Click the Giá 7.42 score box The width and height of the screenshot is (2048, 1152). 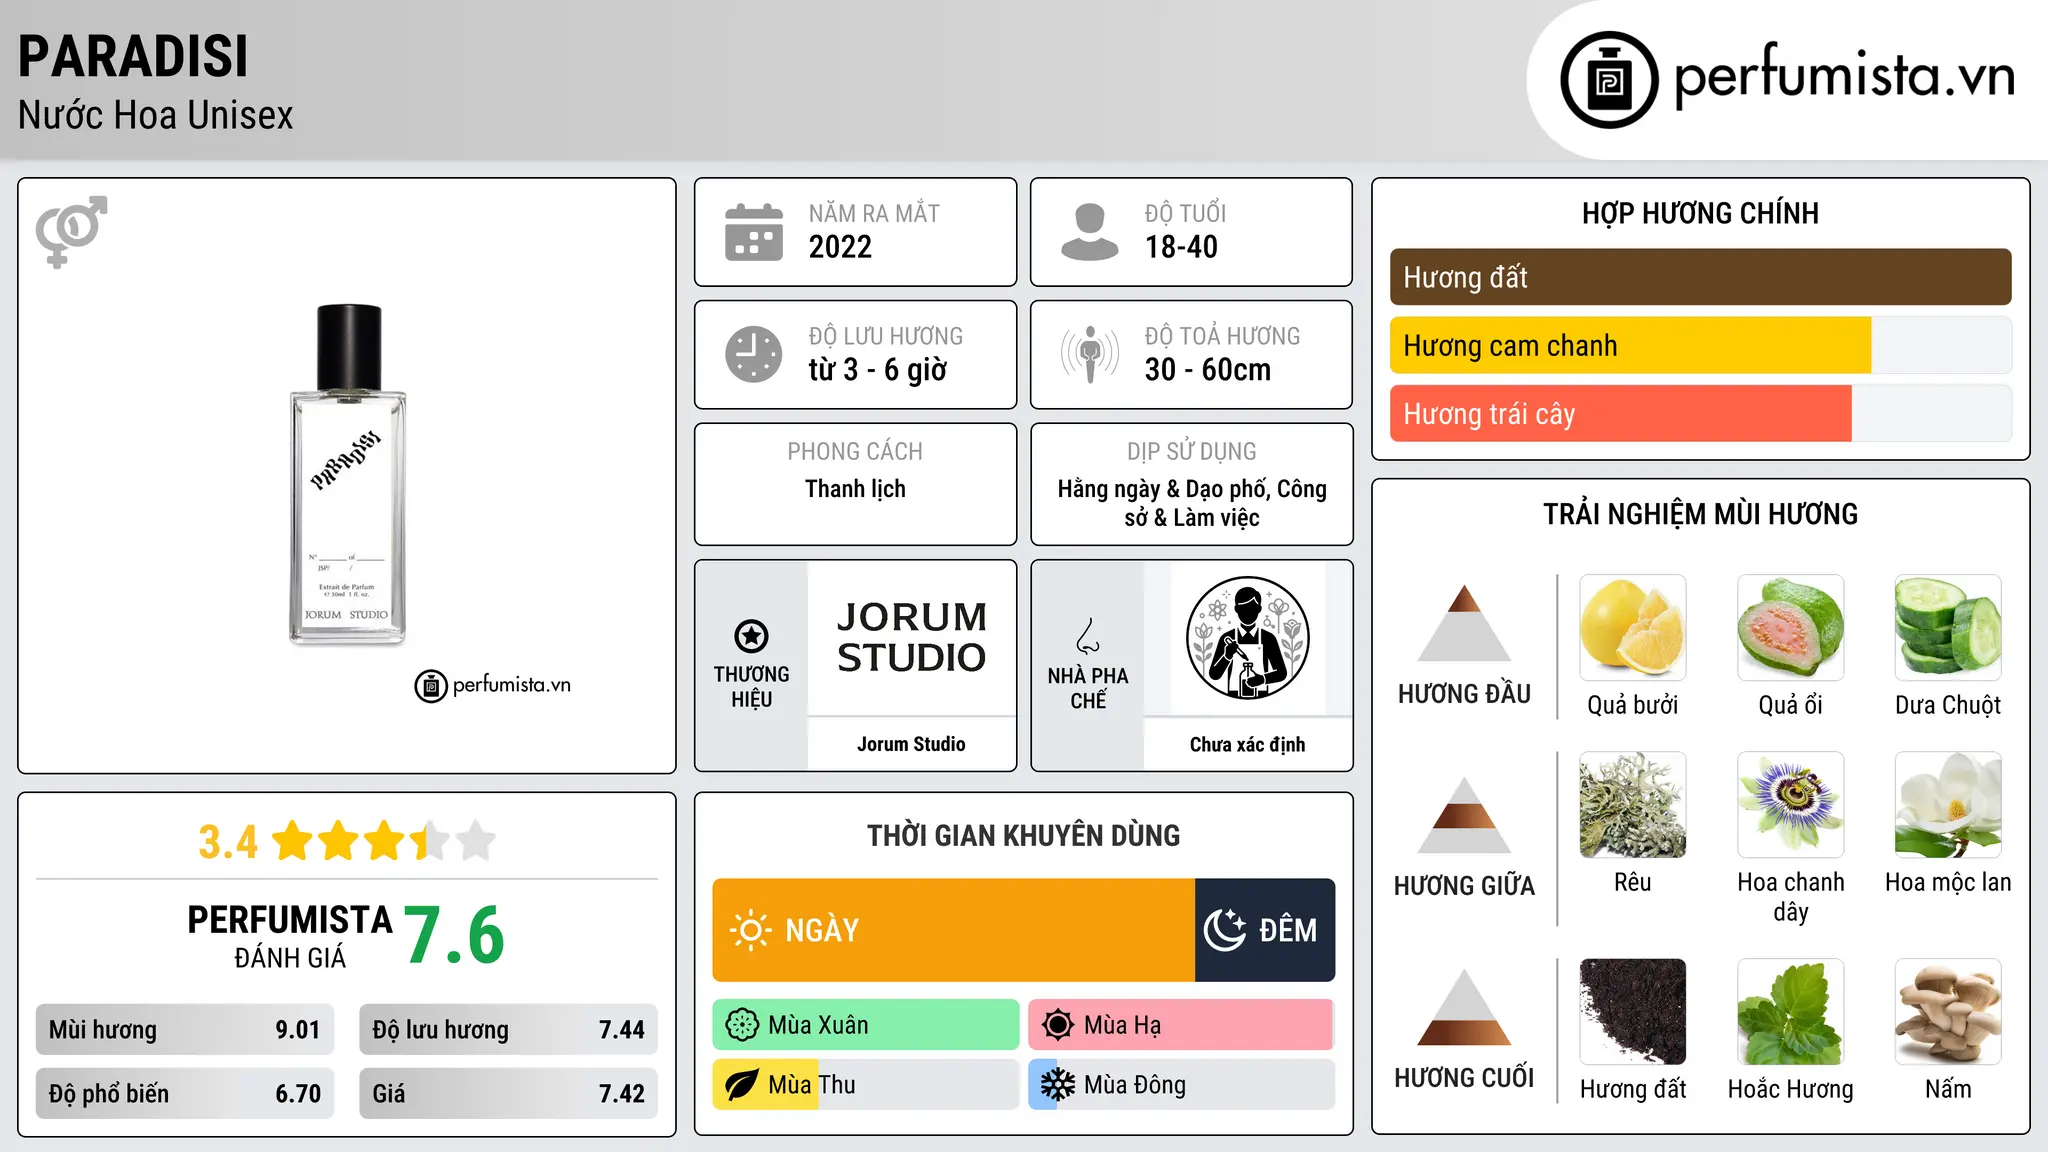[x=508, y=1094]
